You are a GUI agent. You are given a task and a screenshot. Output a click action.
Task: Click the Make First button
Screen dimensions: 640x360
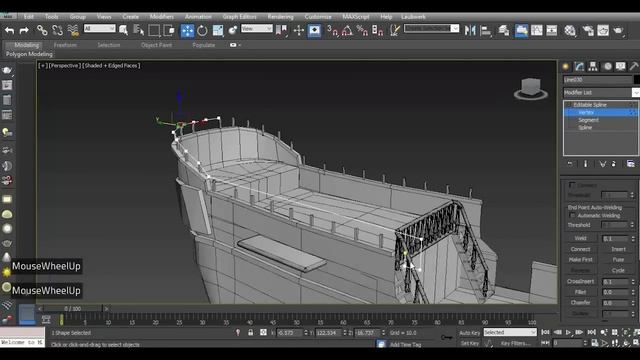pos(580,260)
